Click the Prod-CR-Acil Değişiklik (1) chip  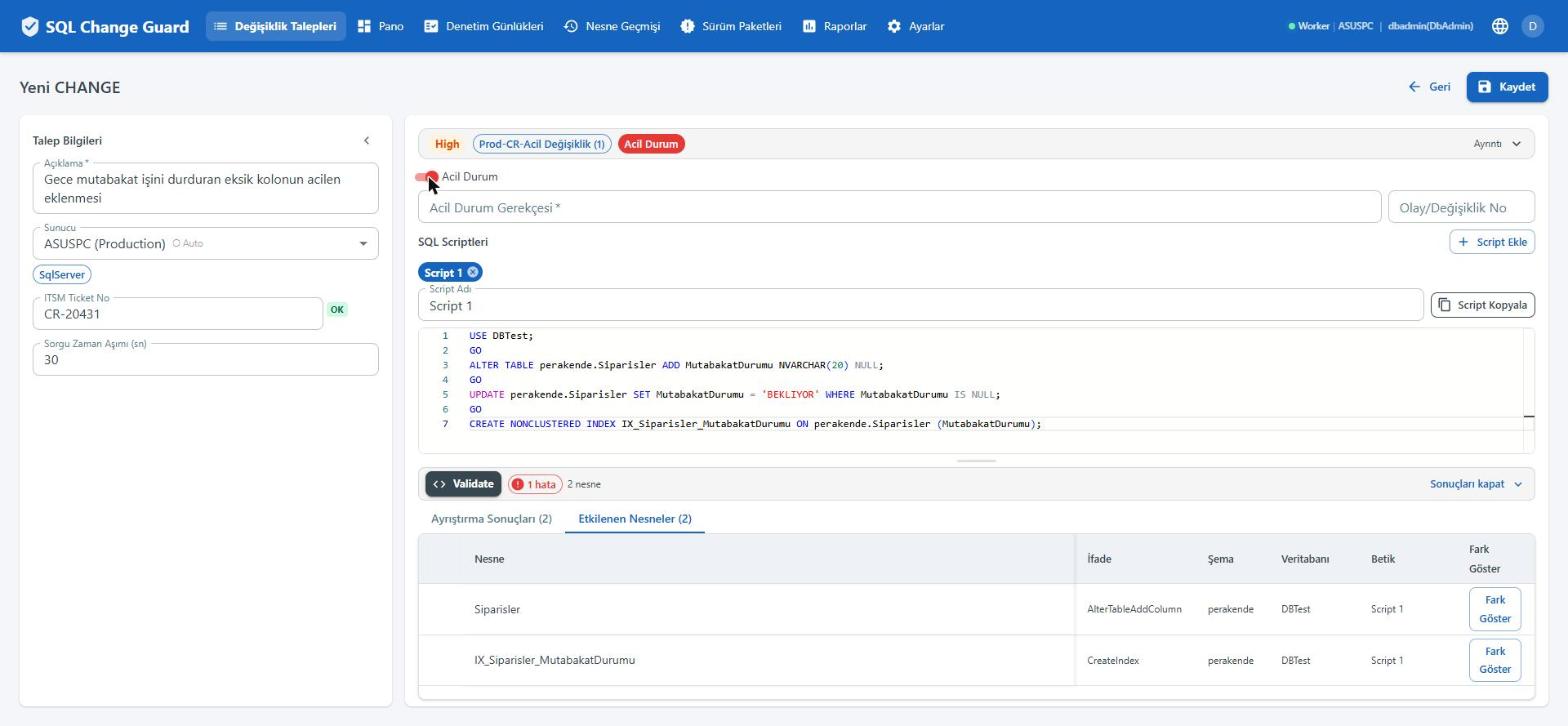(x=542, y=144)
